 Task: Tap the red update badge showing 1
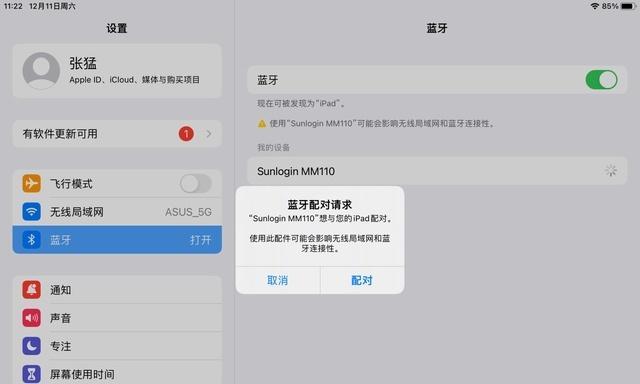tap(186, 133)
